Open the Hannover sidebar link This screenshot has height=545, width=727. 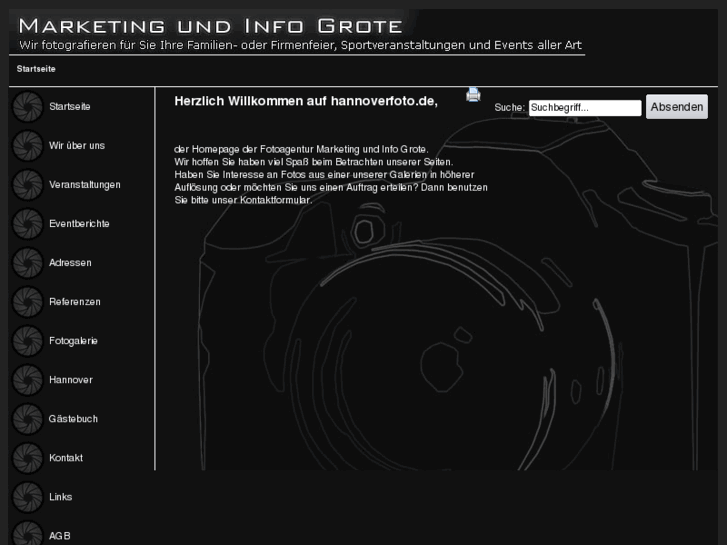tap(71, 380)
